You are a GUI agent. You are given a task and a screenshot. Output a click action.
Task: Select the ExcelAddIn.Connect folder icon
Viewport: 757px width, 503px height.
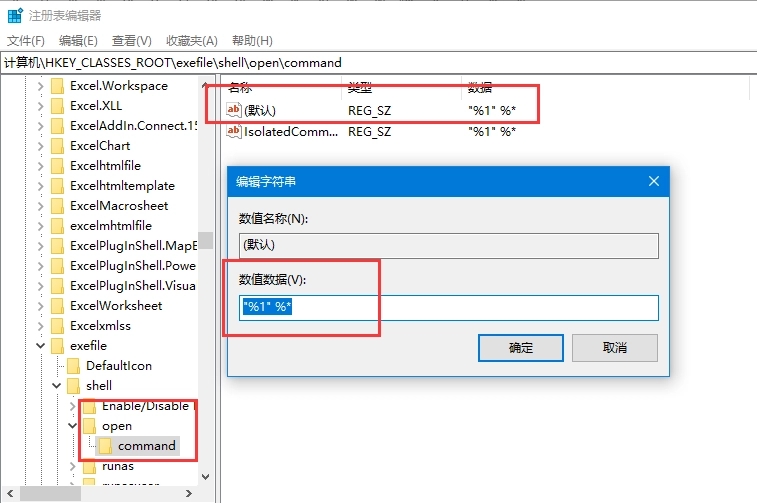tap(57, 126)
